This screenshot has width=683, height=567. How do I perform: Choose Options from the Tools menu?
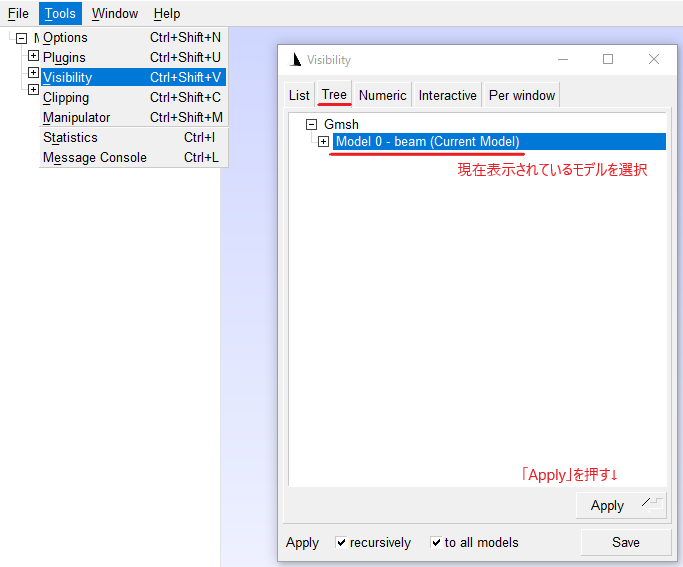133,37
